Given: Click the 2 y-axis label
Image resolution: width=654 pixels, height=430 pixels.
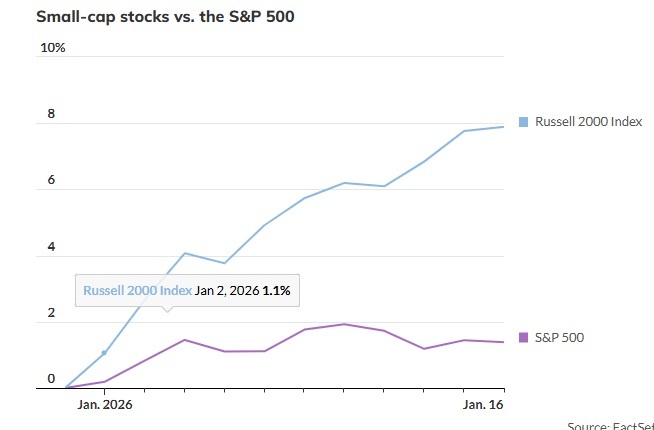Looking at the screenshot, I should click(x=51, y=313).
